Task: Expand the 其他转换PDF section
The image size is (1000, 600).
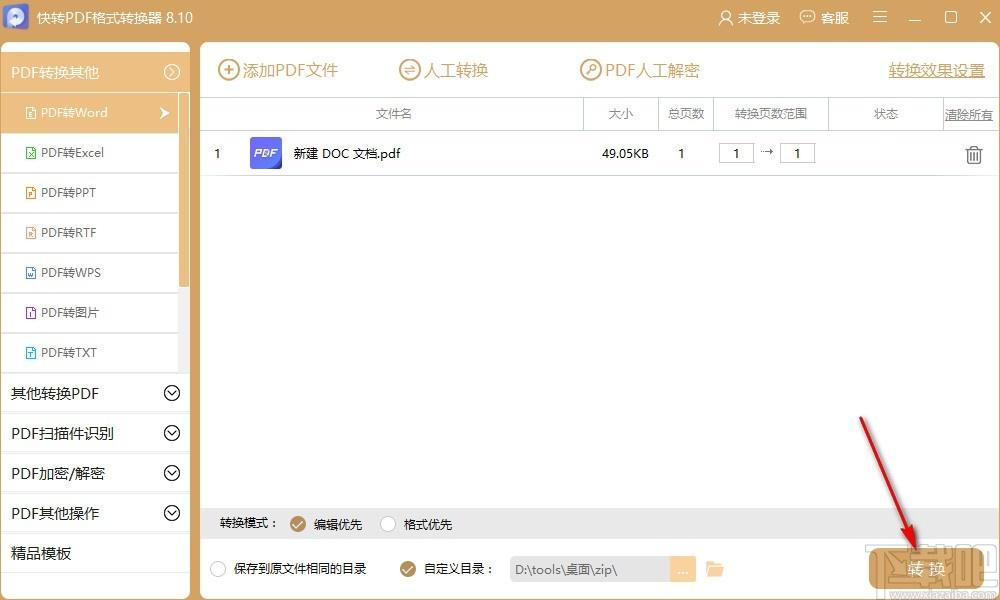Action: click(172, 393)
